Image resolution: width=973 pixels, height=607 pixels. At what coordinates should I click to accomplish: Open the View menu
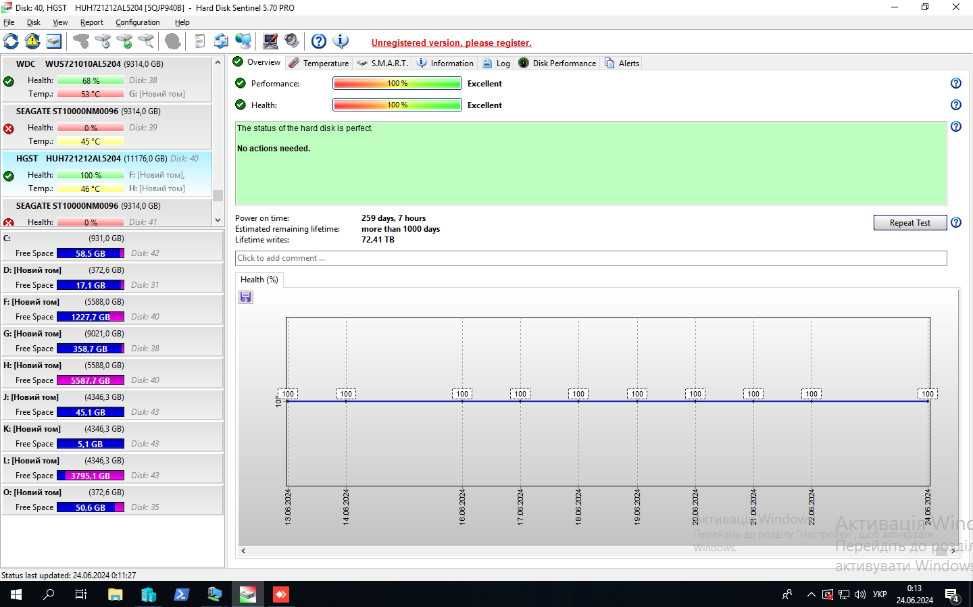coord(60,22)
